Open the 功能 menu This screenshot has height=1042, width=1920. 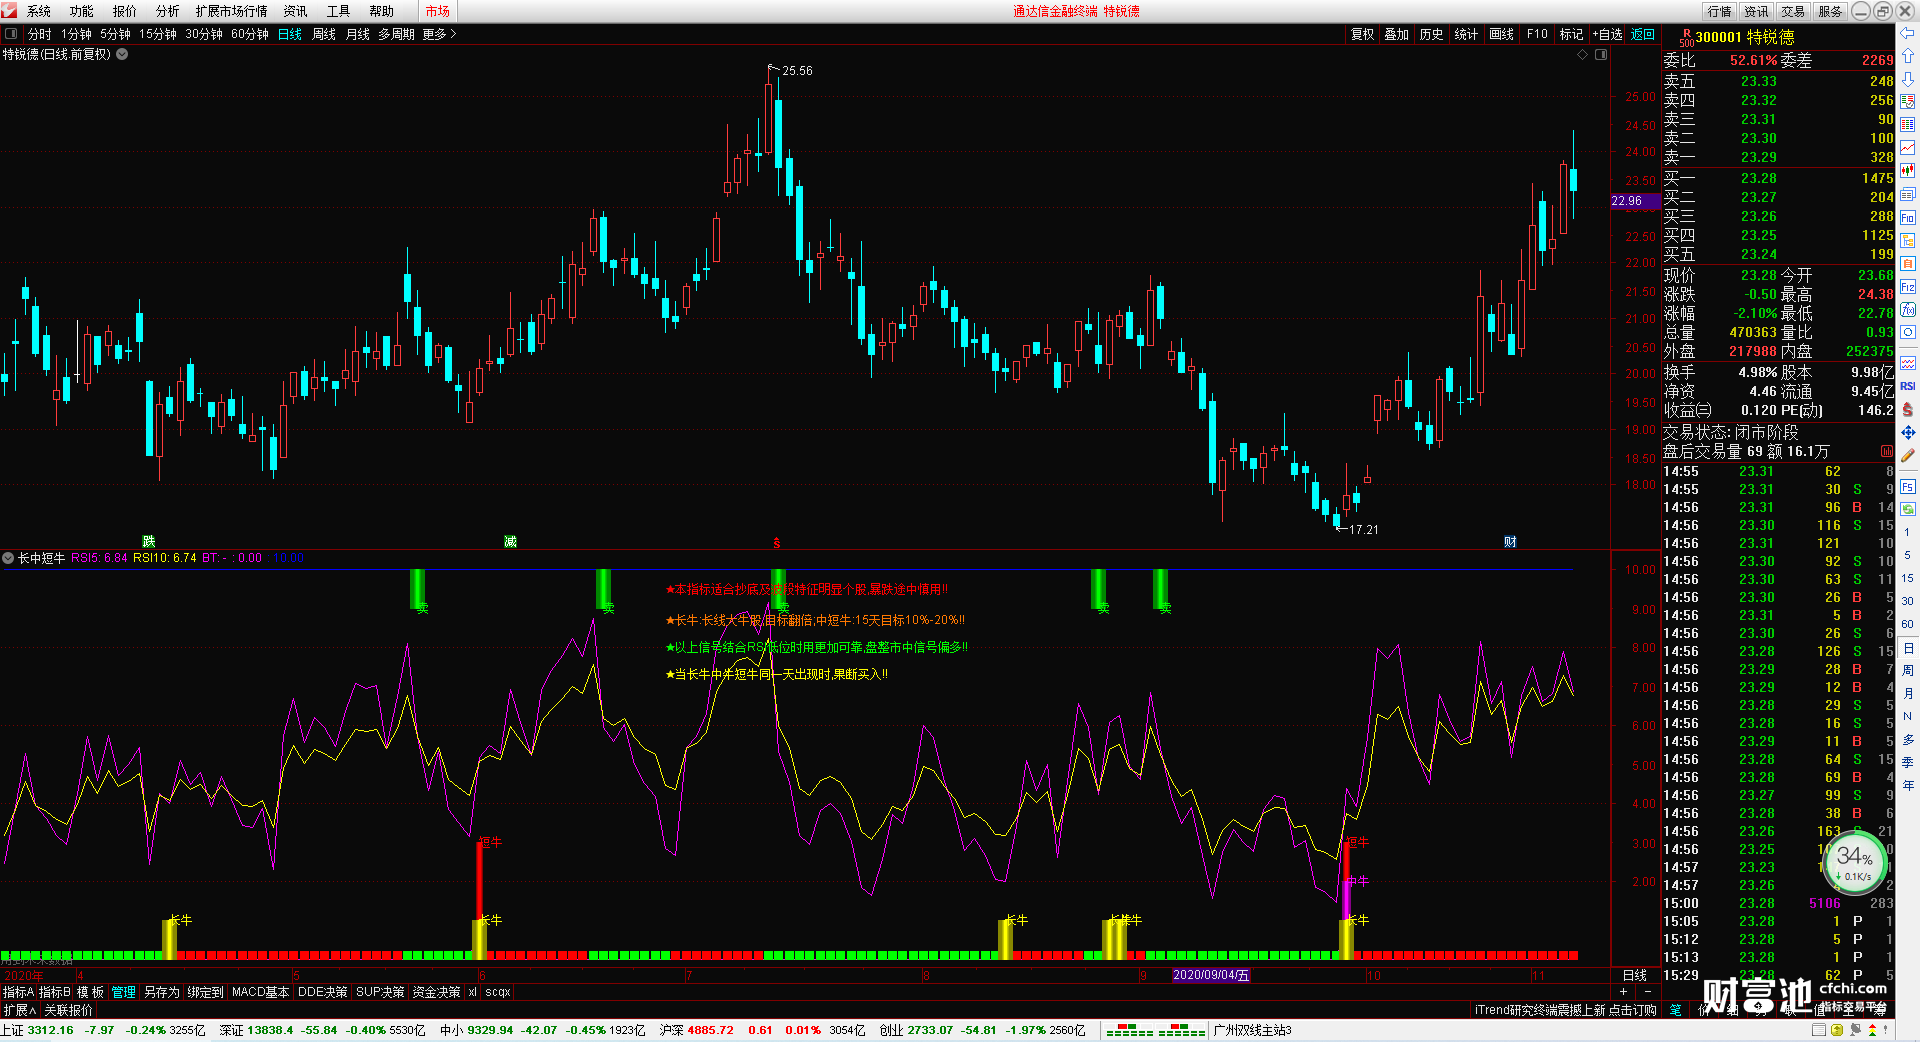[x=82, y=11]
